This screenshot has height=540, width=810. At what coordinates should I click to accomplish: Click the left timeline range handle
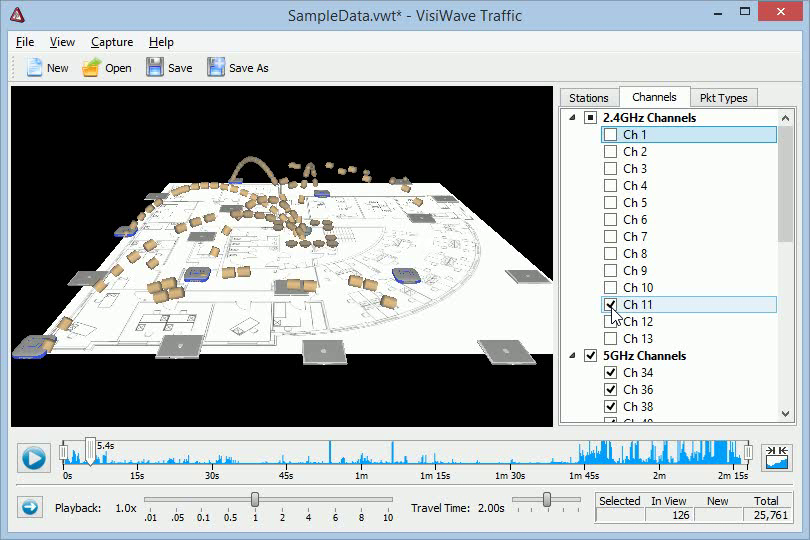tap(64, 453)
